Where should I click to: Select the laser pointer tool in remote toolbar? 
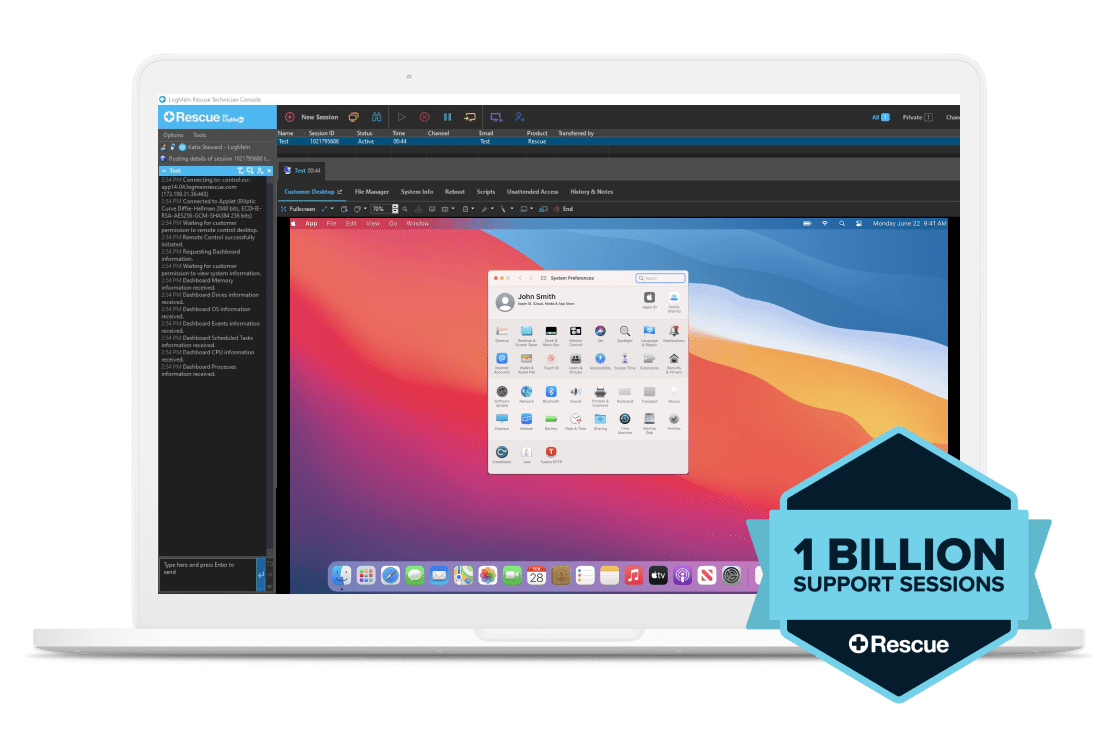point(503,209)
